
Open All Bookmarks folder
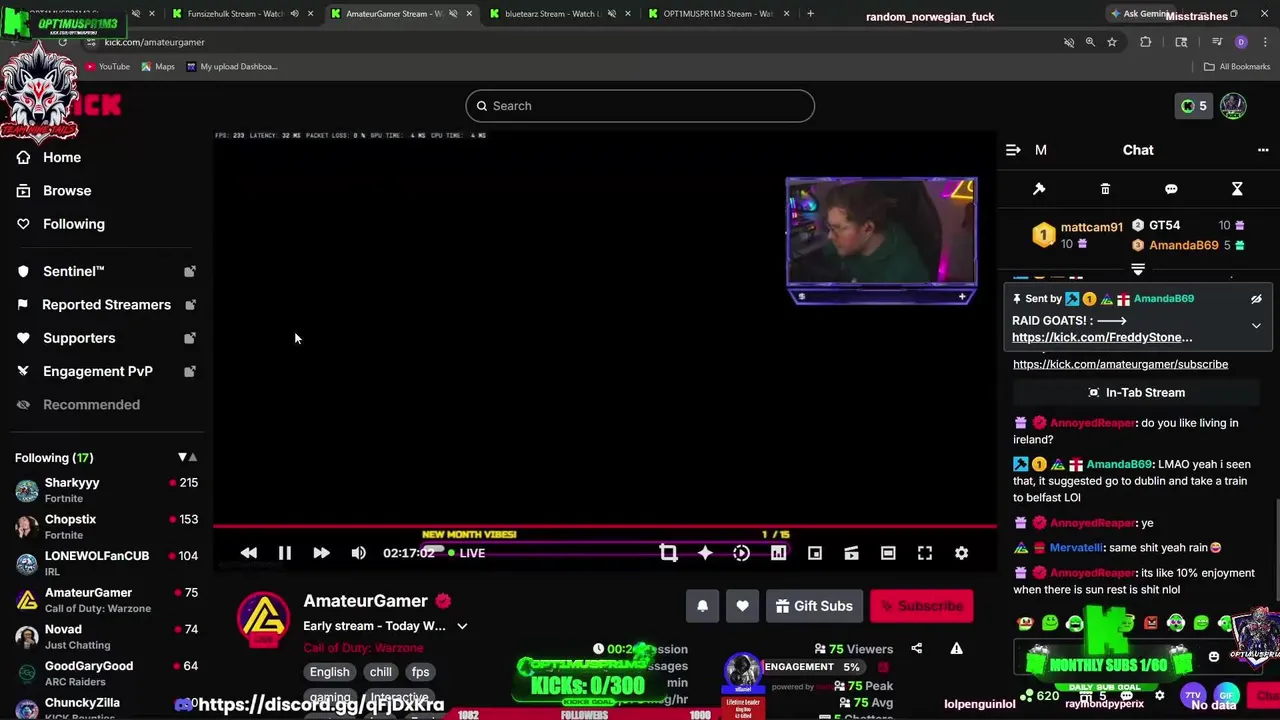click(x=1237, y=67)
